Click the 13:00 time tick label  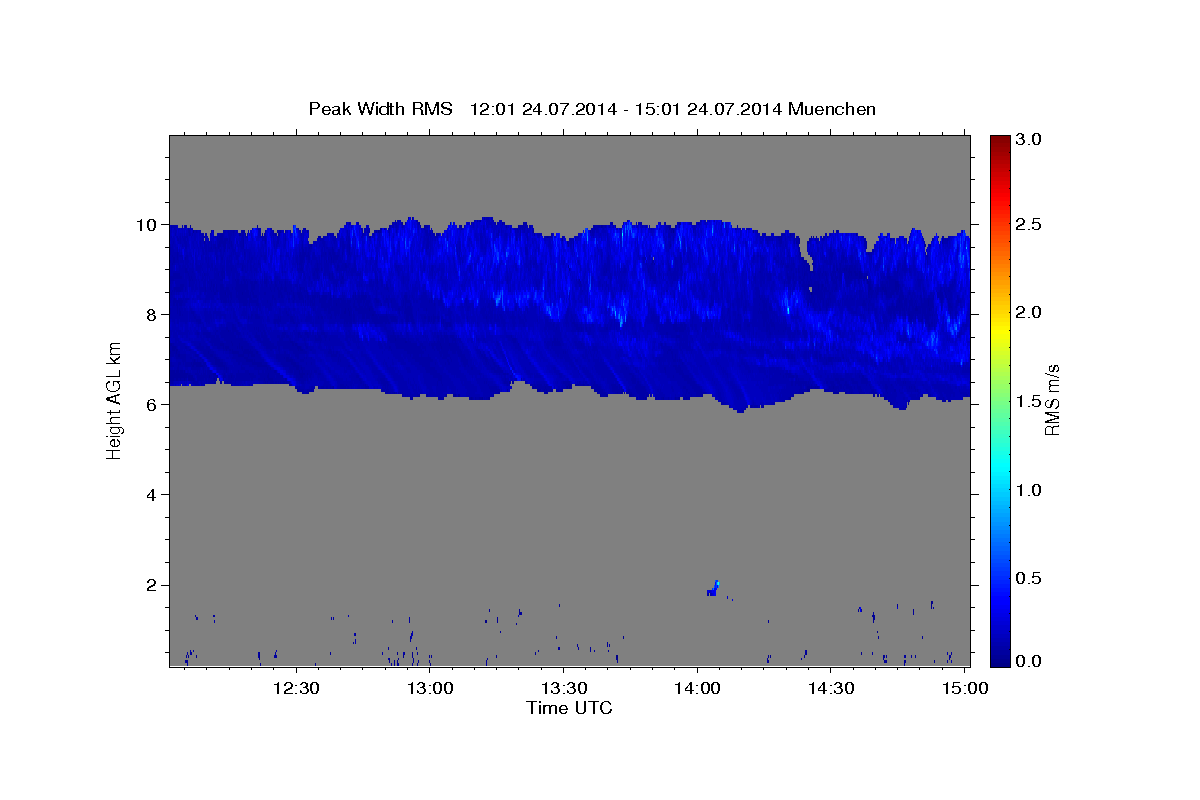(x=430, y=688)
